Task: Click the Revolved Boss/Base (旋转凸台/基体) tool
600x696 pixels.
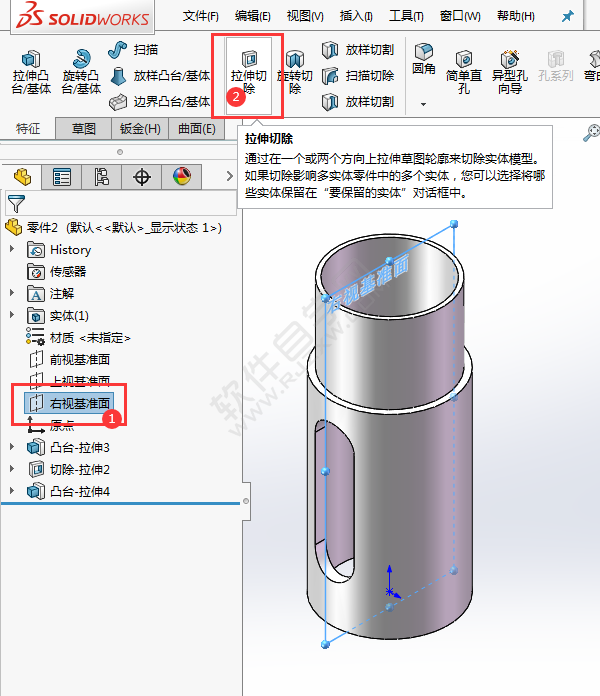Action: 81,72
